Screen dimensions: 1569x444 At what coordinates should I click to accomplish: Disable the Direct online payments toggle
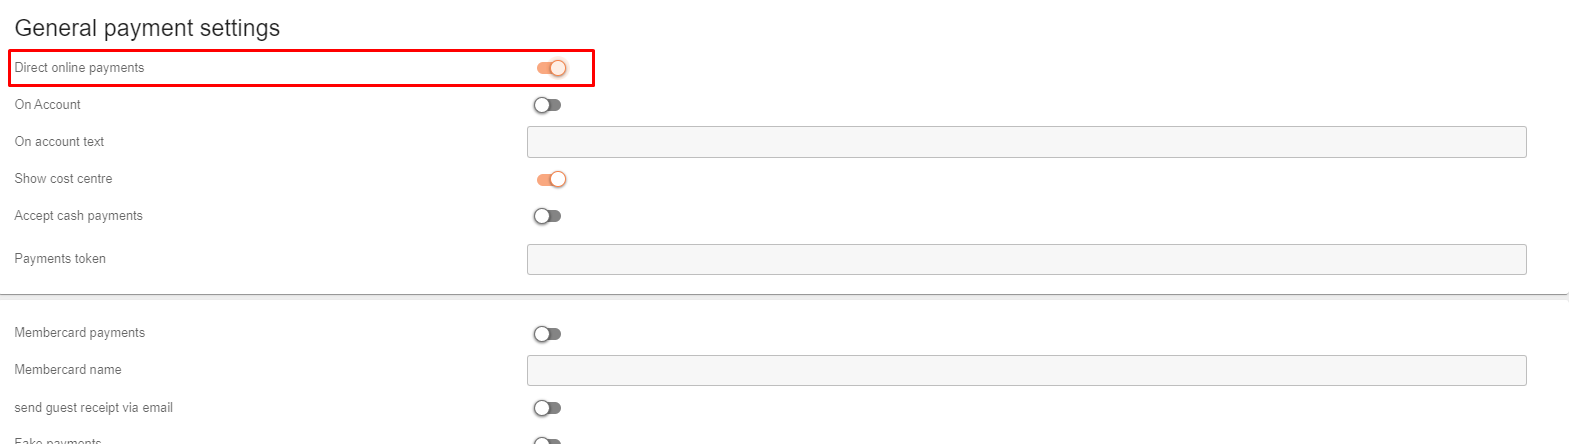tap(552, 68)
